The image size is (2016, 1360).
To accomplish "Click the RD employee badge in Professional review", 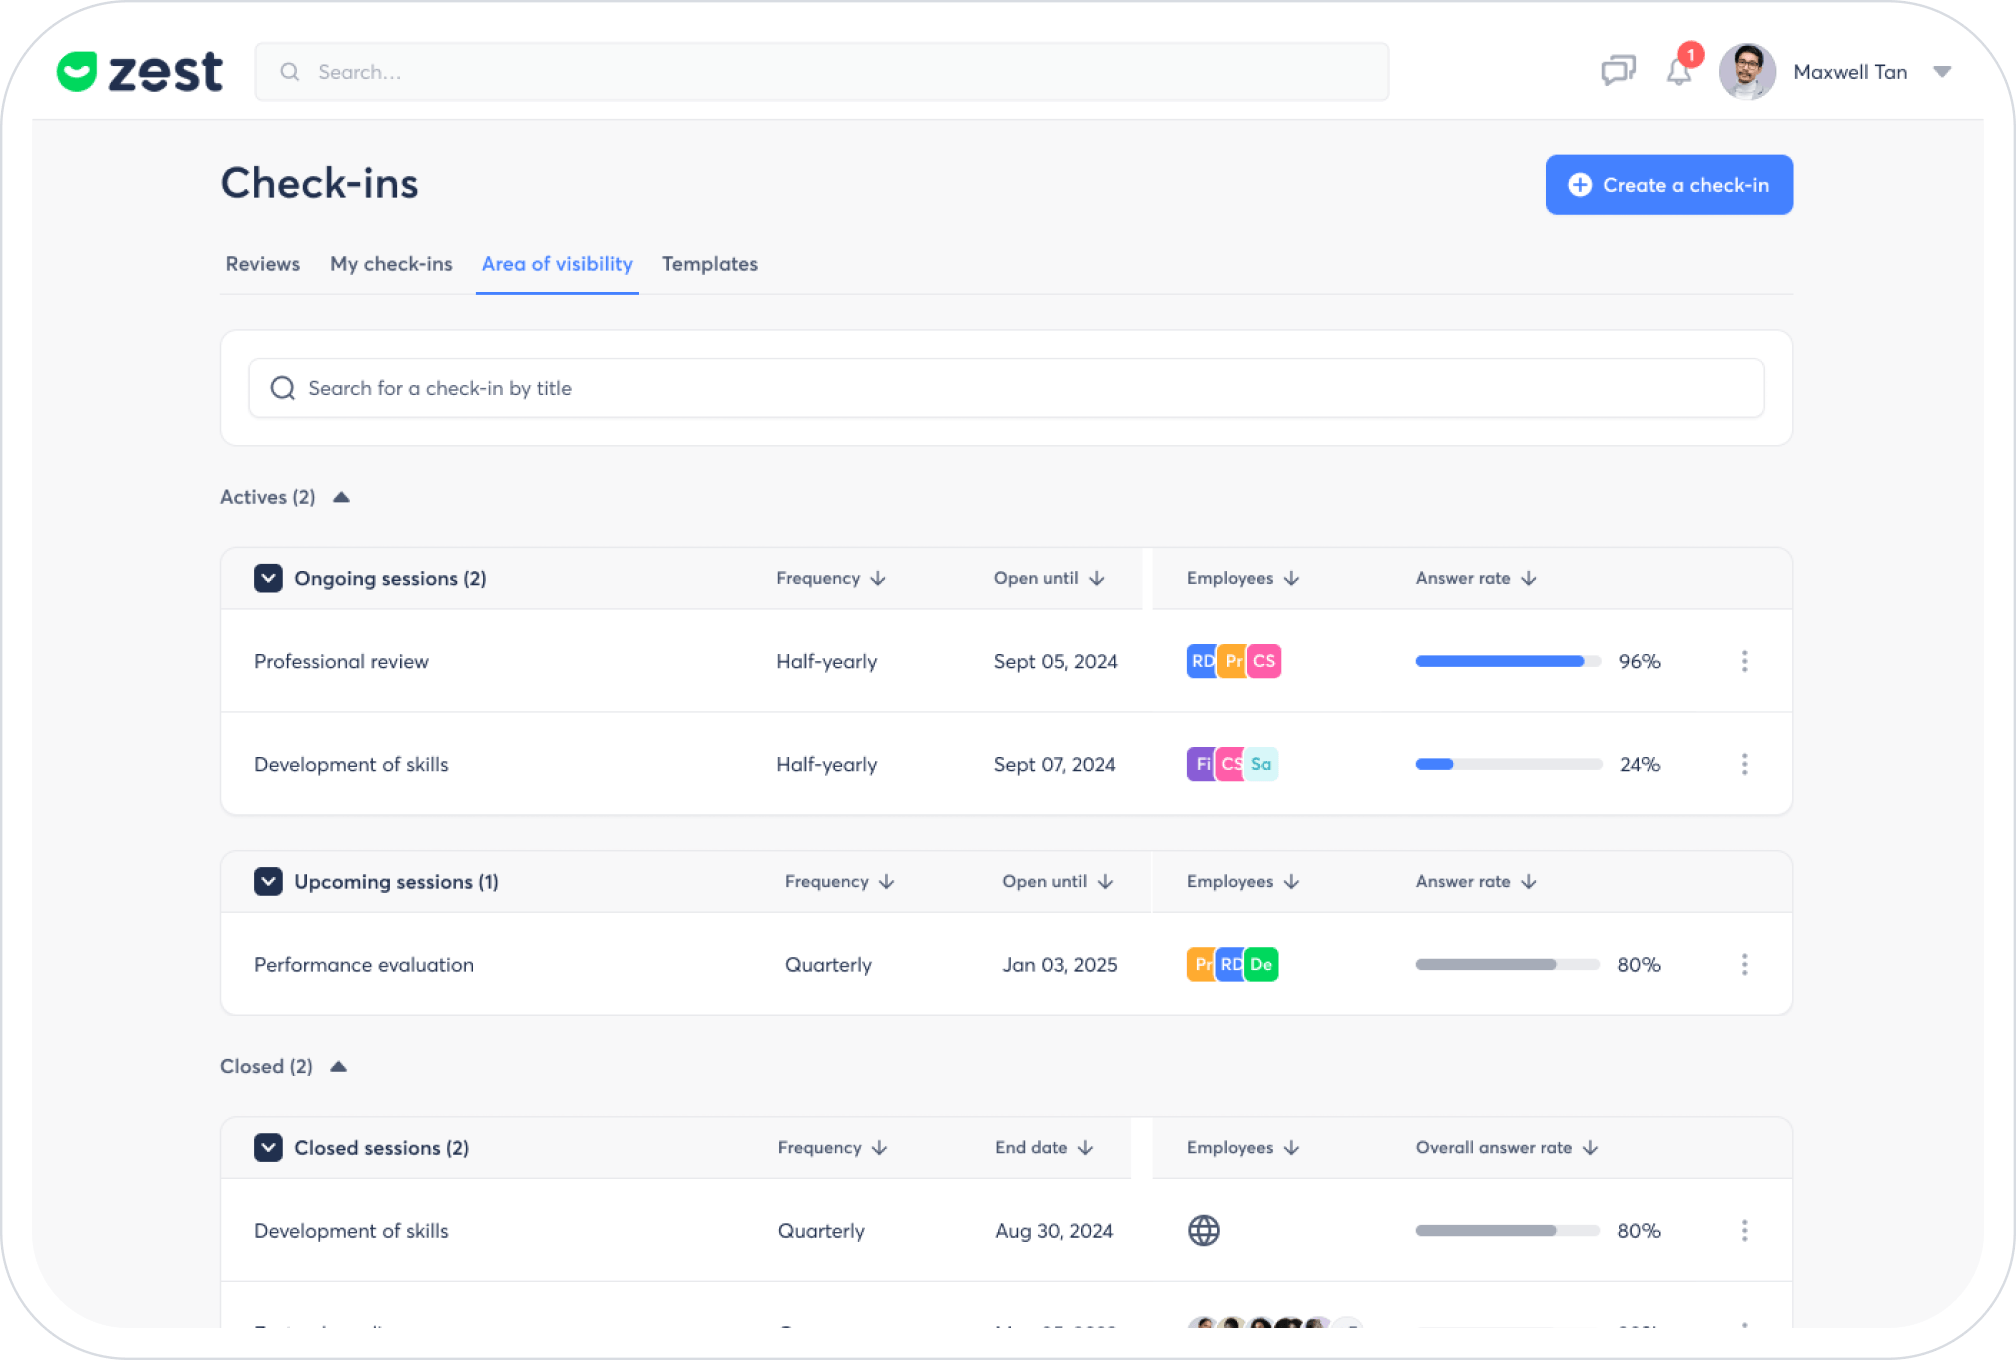I will pyautogui.click(x=1201, y=661).
